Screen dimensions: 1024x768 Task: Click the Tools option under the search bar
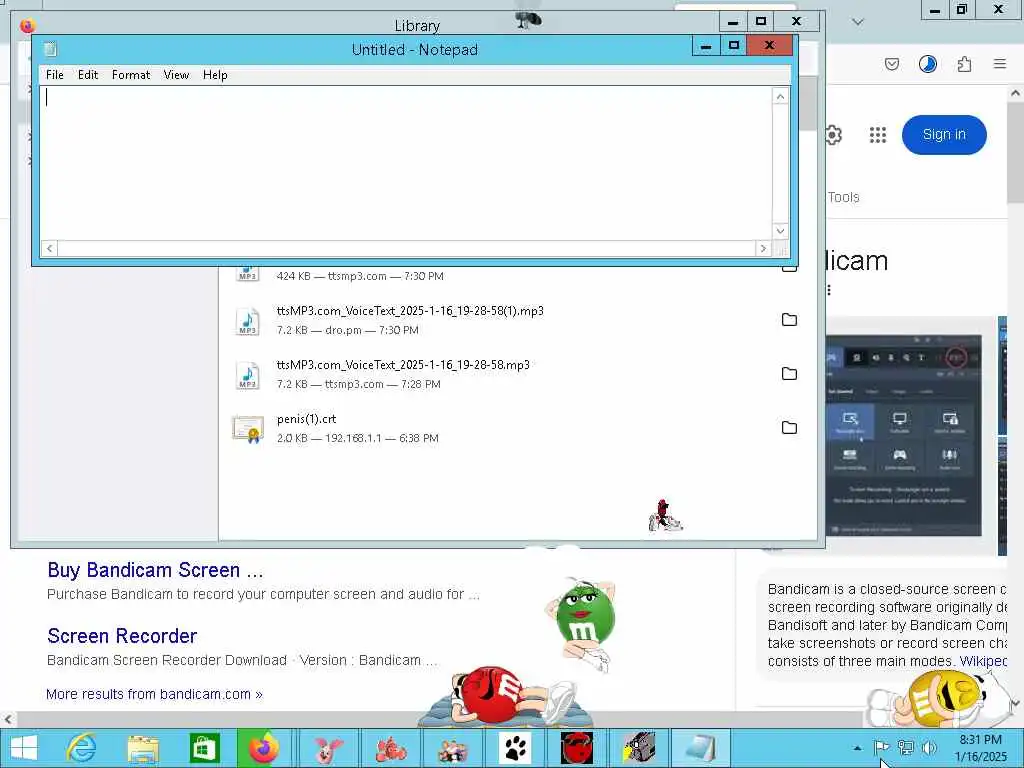point(843,197)
